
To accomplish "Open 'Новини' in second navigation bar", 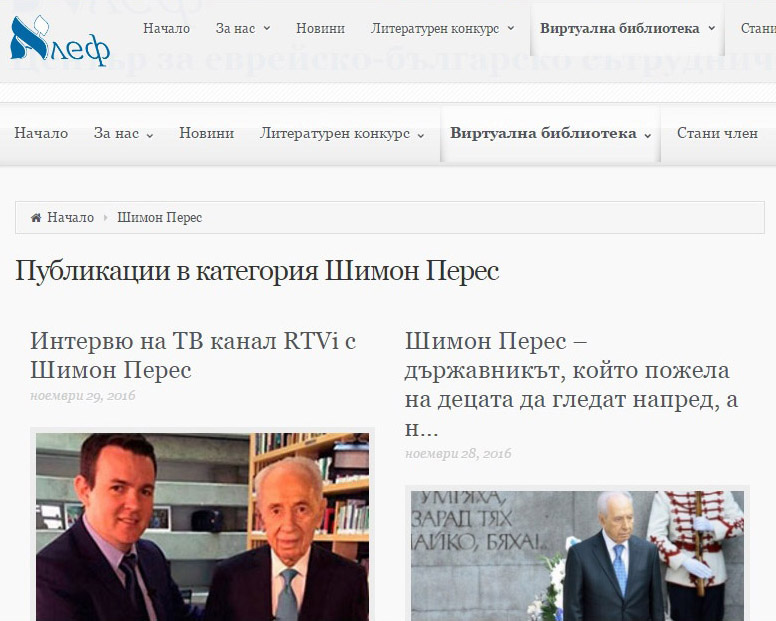I will coord(206,134).
